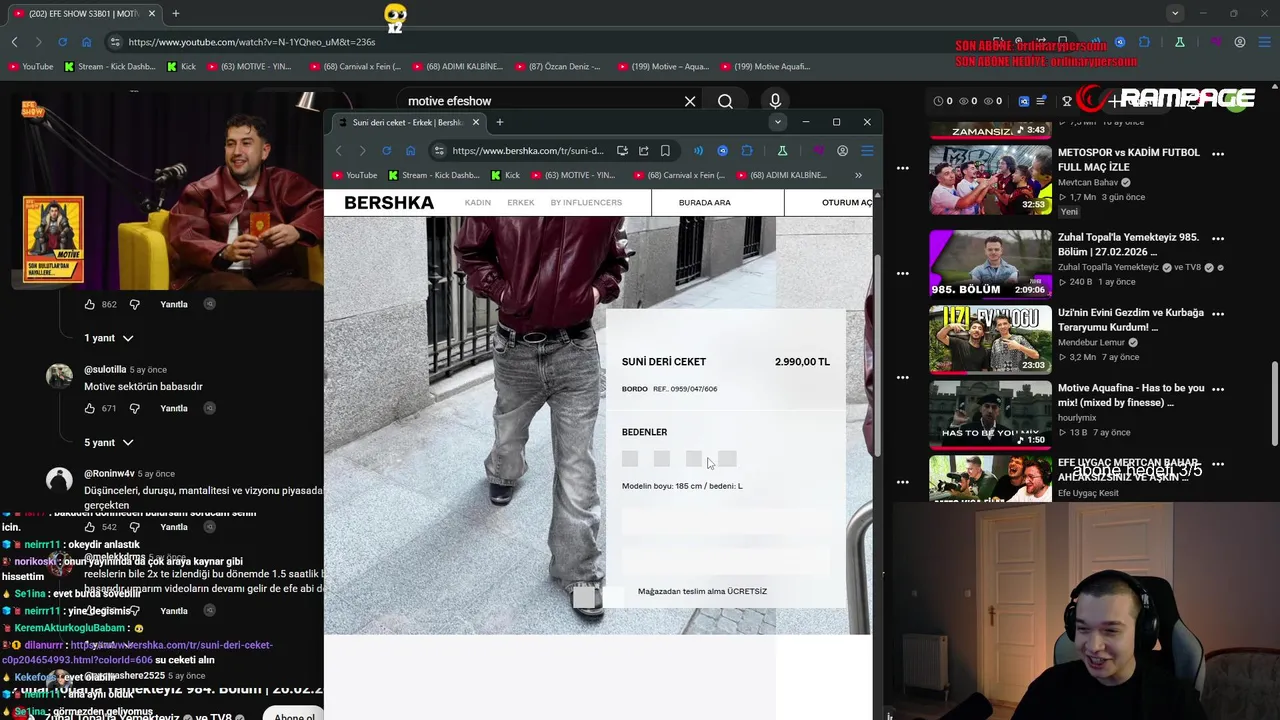Dislike the comment with 862 likes
The width and height of the screenshot is (1280, 720).
click(x=135, y=304)
